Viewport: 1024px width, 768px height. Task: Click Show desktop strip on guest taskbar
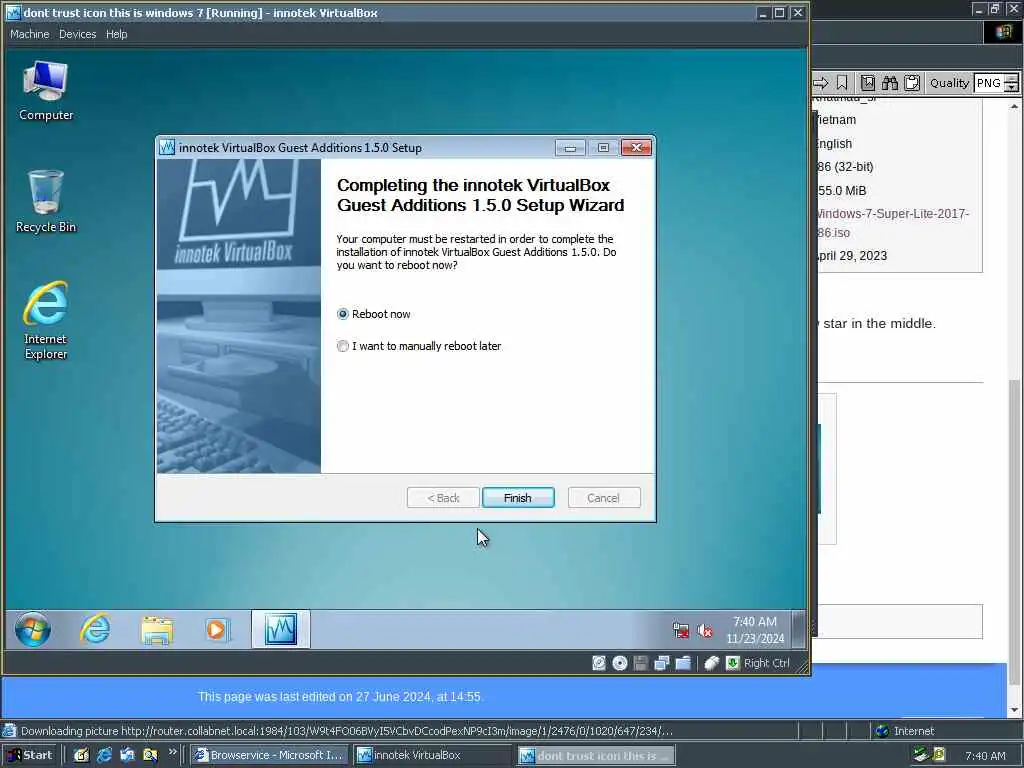tap(798, 630)
